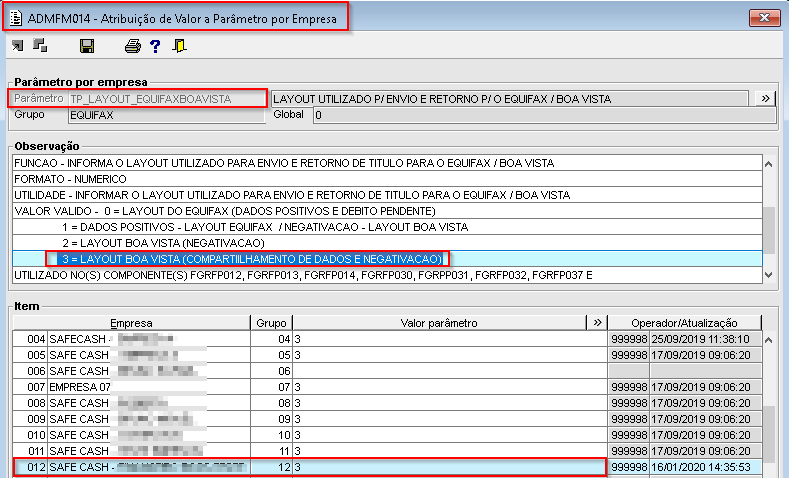
Task: Select company row 008 SAFE CASH
Action: (131, 403)
